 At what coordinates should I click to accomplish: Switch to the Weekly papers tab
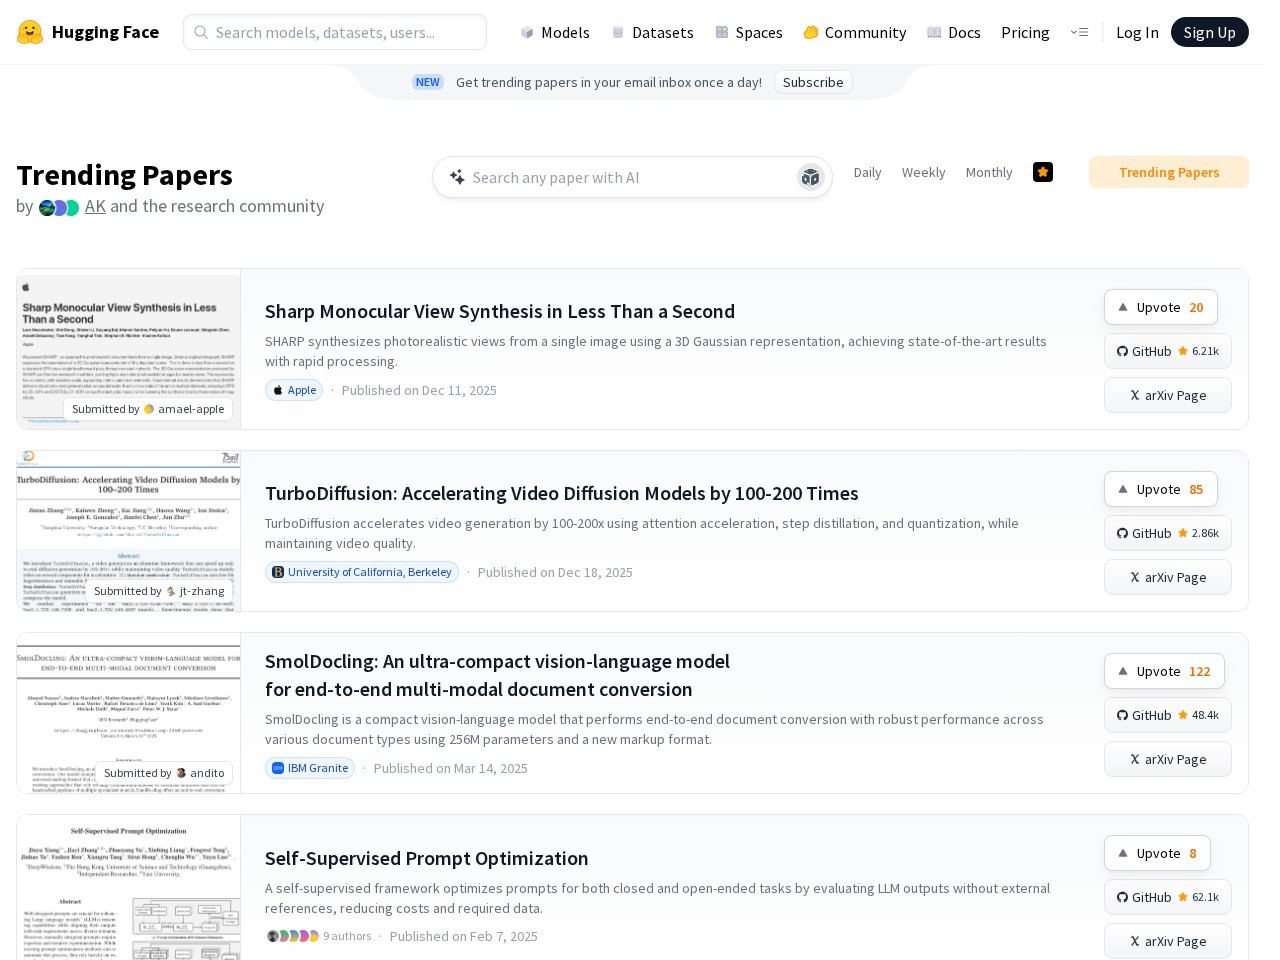923,173
